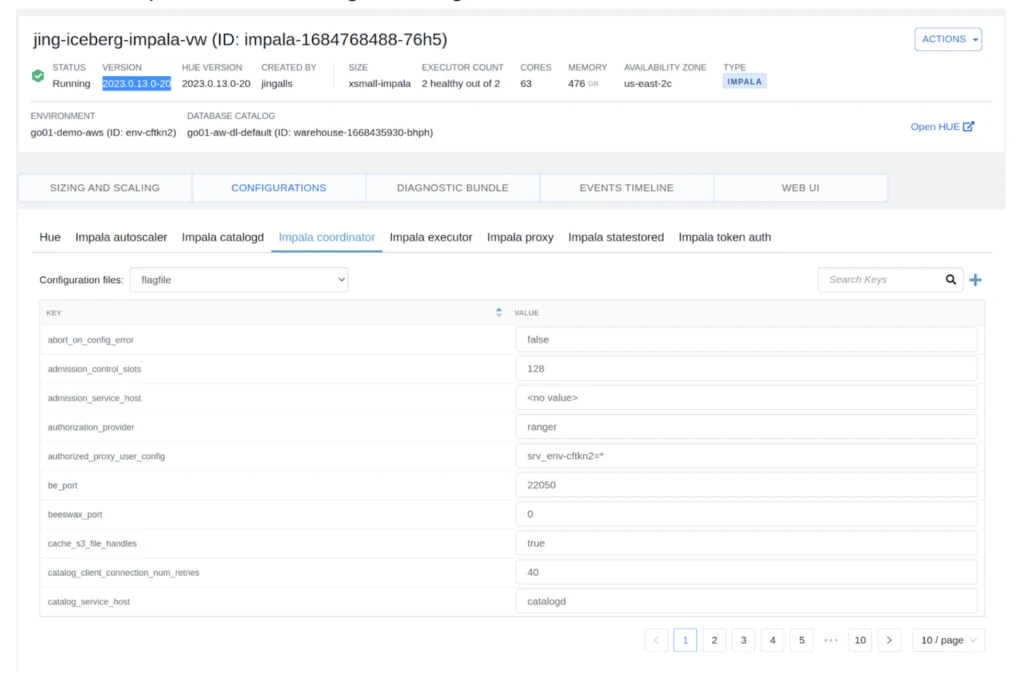This screenshot has height=682, width=1024.
Task: Open the ACTIONS dropdown menu
Action: coord(947,39)
